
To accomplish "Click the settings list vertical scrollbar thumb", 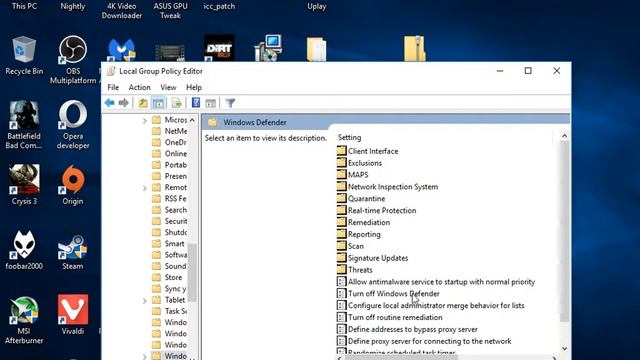I will [564, 231].
